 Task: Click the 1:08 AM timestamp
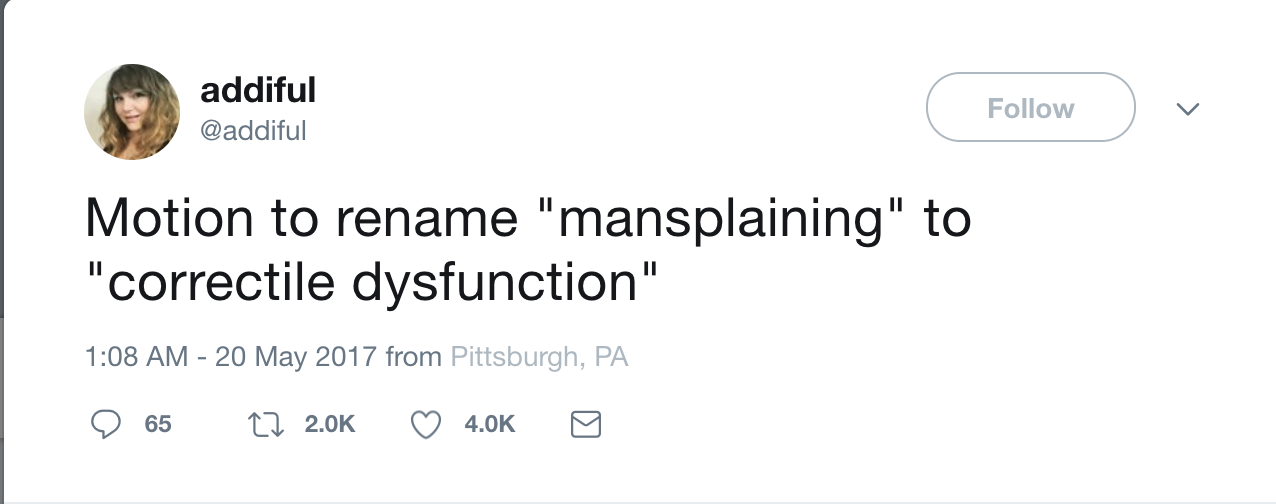pyautogui.click(x=136, y=357)
